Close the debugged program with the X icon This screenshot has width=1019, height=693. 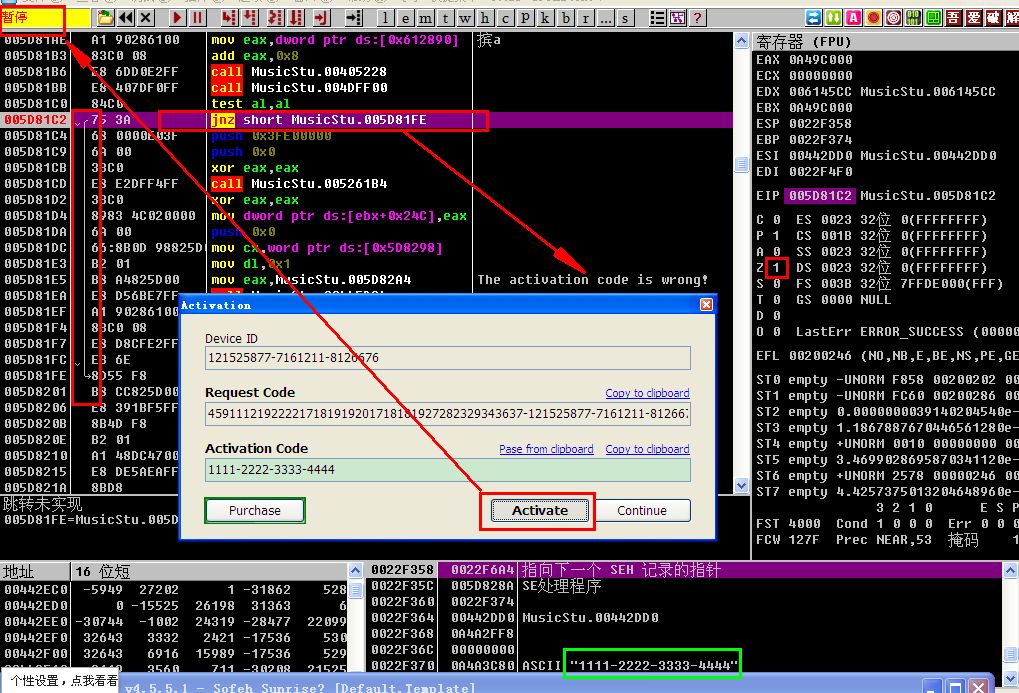146,18
